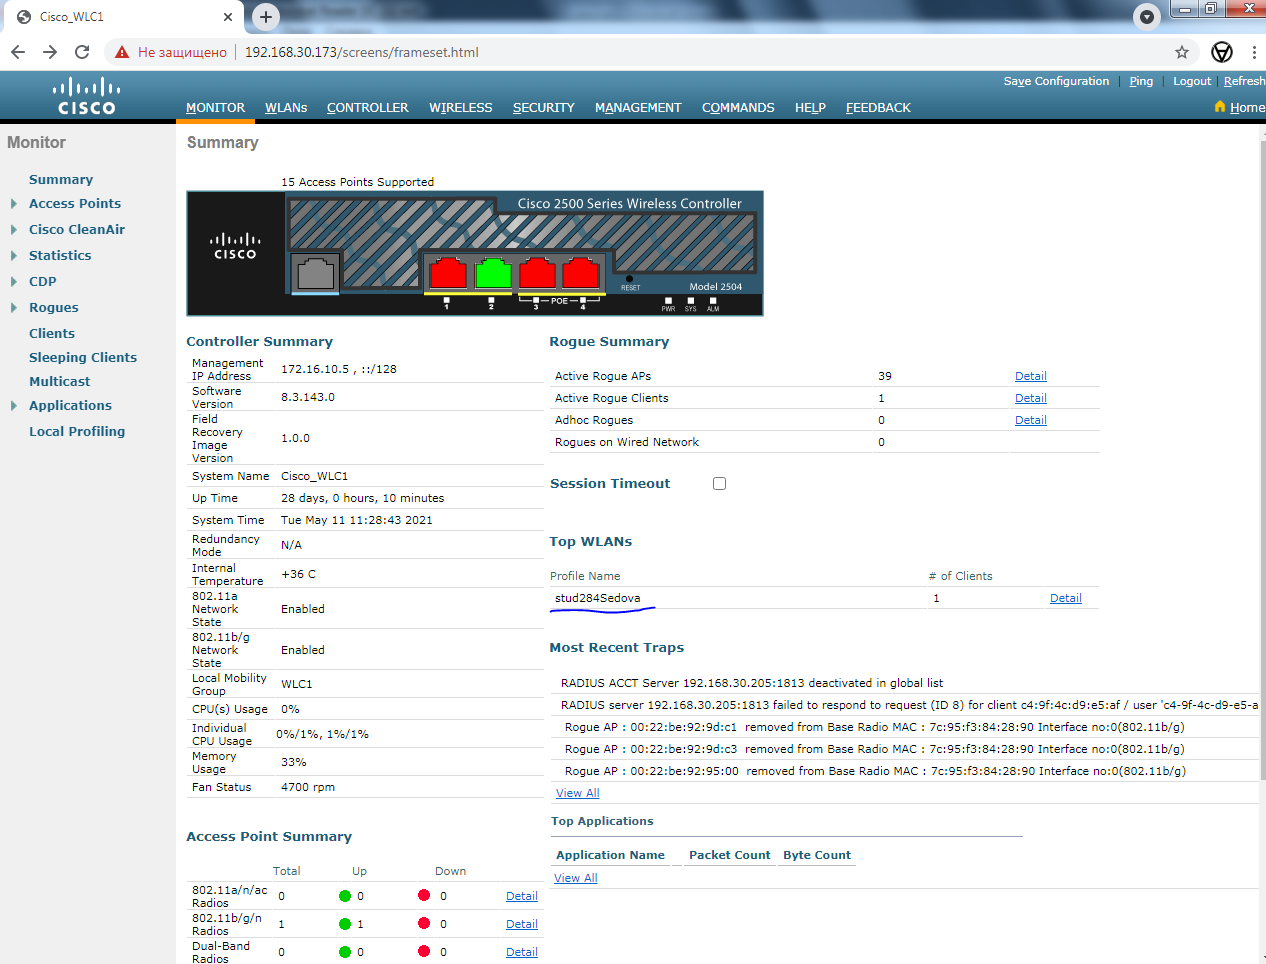This screenshot has height=964, width=1266.
Task: Expand the Access Points sidebar item
Action: coord(14,204)
